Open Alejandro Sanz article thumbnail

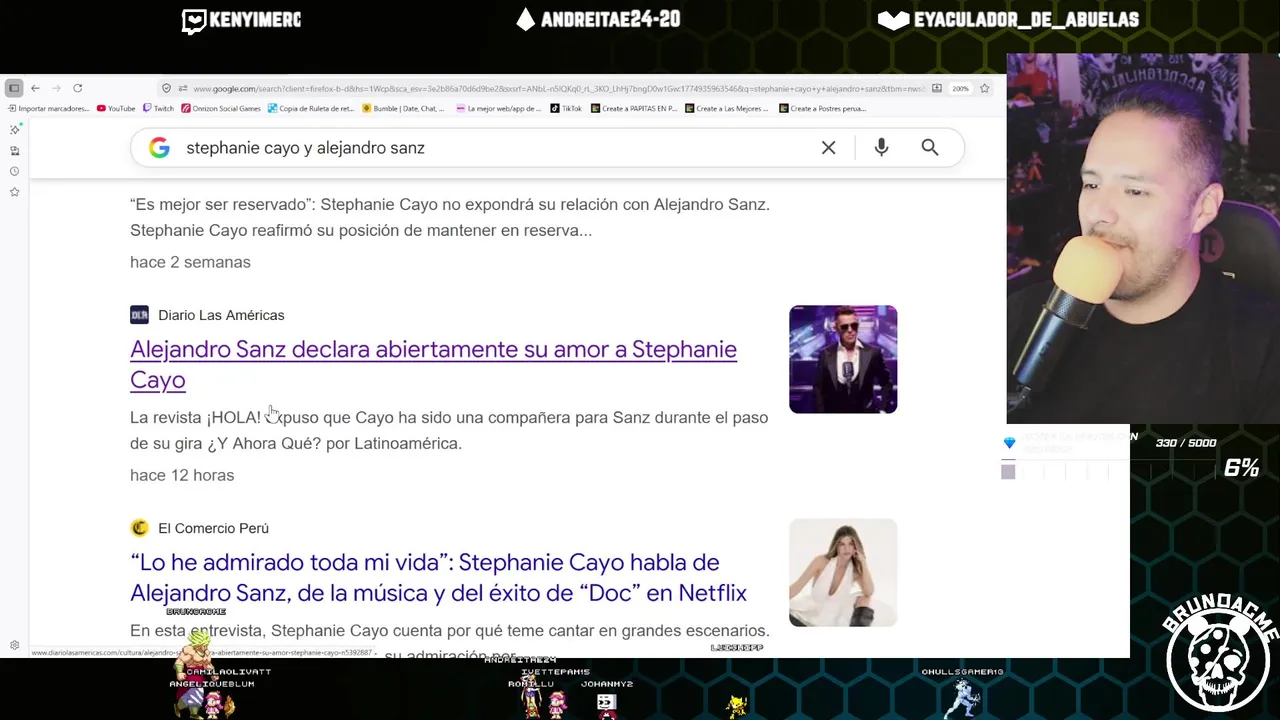pyautogui.click(x=843, y=359)
